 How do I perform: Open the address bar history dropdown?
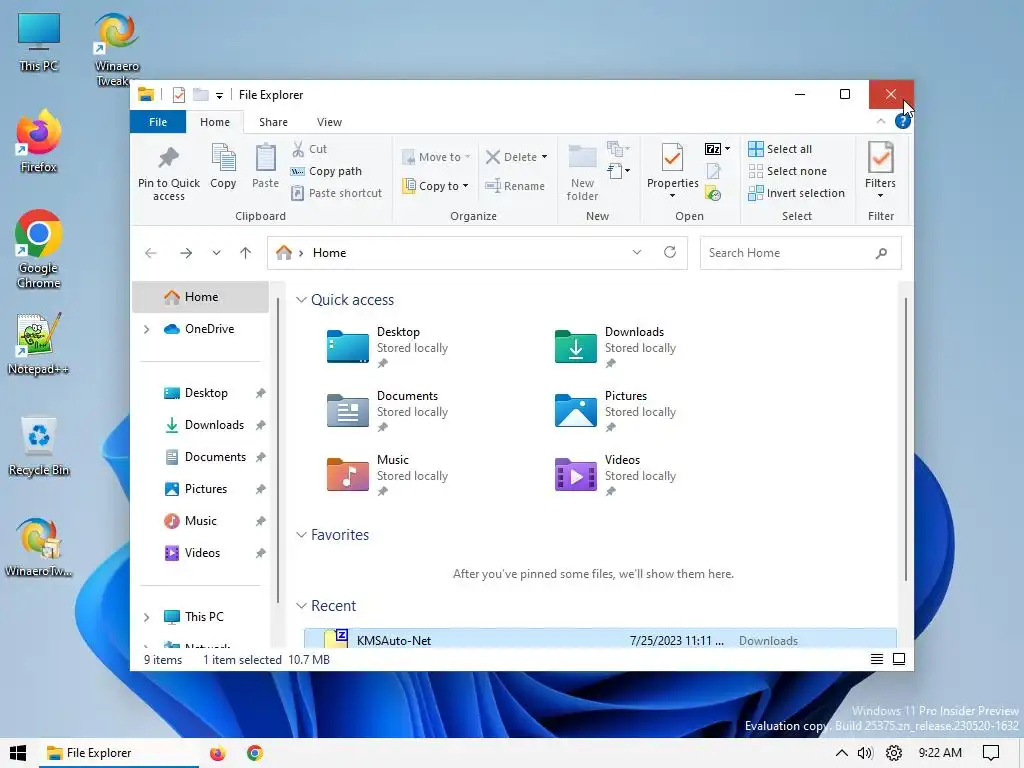point(637,253)
